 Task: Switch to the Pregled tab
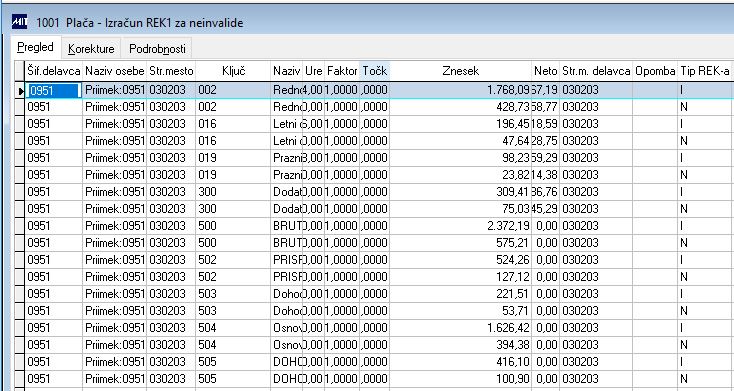pos(35,47)
